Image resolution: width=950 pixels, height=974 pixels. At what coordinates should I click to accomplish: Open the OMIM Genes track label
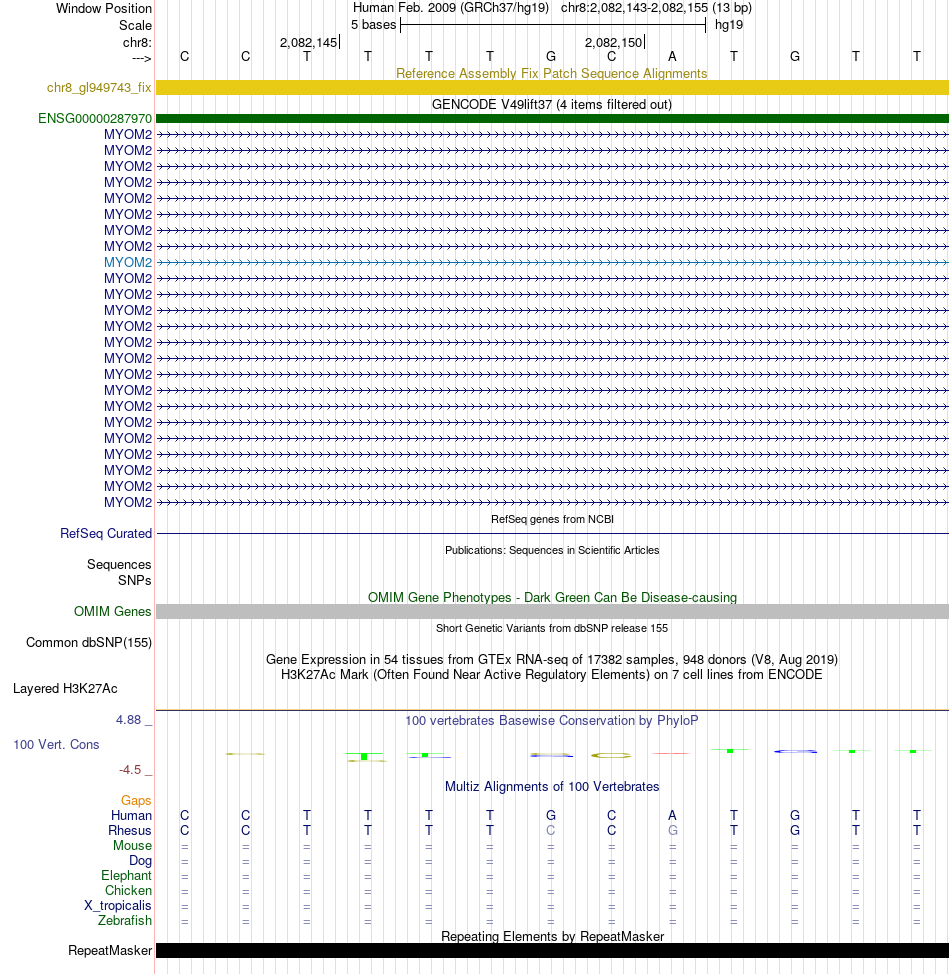[112, 611]
